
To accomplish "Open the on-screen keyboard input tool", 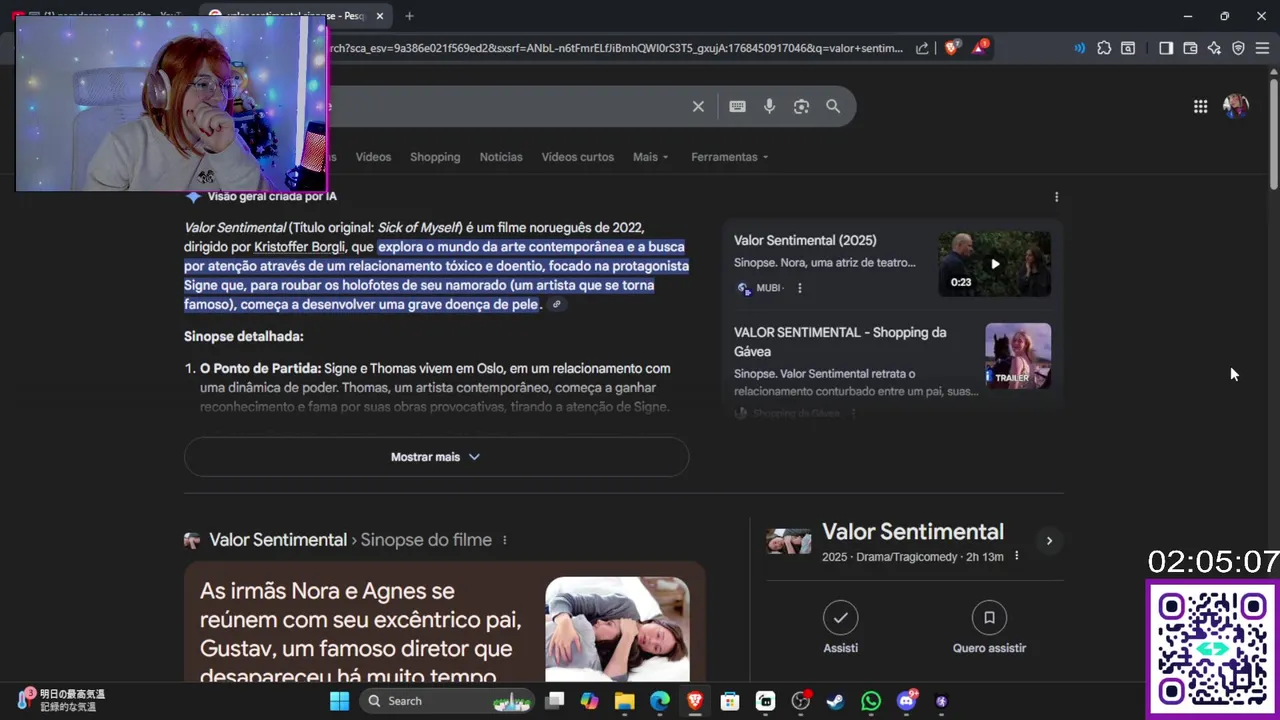I will point(737,106).
